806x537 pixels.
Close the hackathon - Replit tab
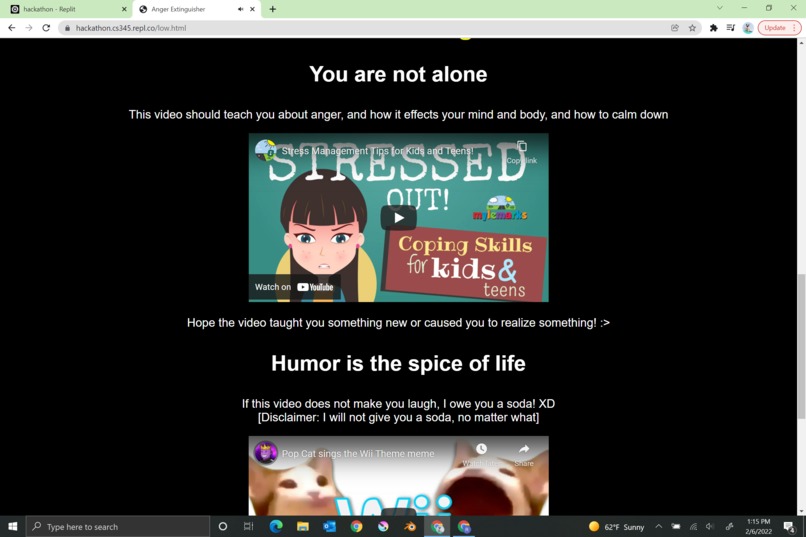click(x=124, y=9)
